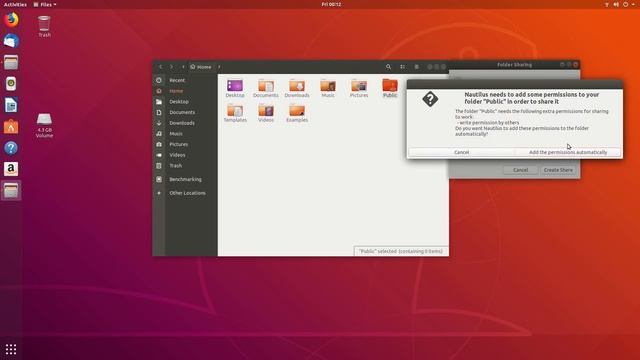Select the Music folder icon
The height and width of the screenshot is (360, 640).
pyautogui.click(x=328, y=88)
